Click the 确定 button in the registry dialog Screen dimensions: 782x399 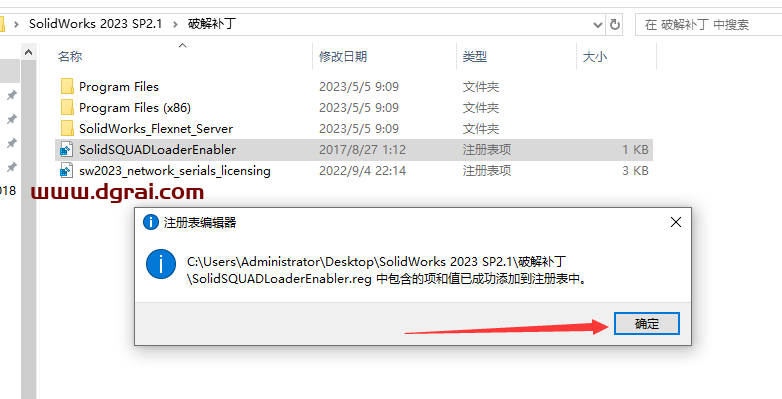[x=646, y=324]
